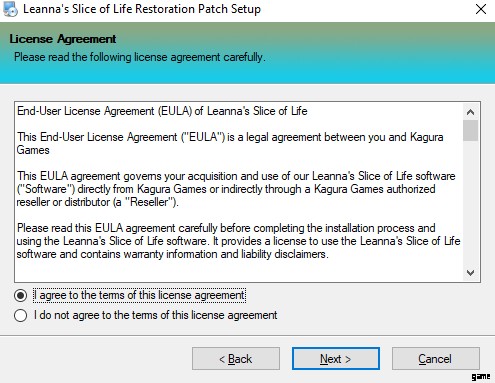Image resolution: width=495 pixels, height=383 pixels.
Task: Click the setup installer icon in title bar
Action: click(10, 9)
